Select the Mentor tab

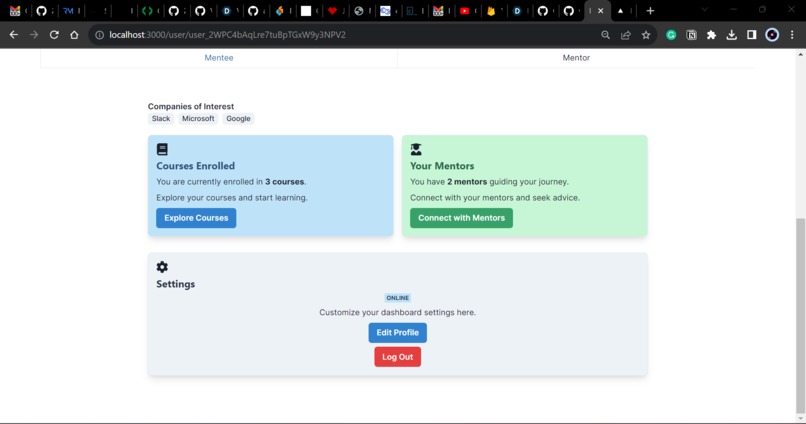click(x=576, y=58)
